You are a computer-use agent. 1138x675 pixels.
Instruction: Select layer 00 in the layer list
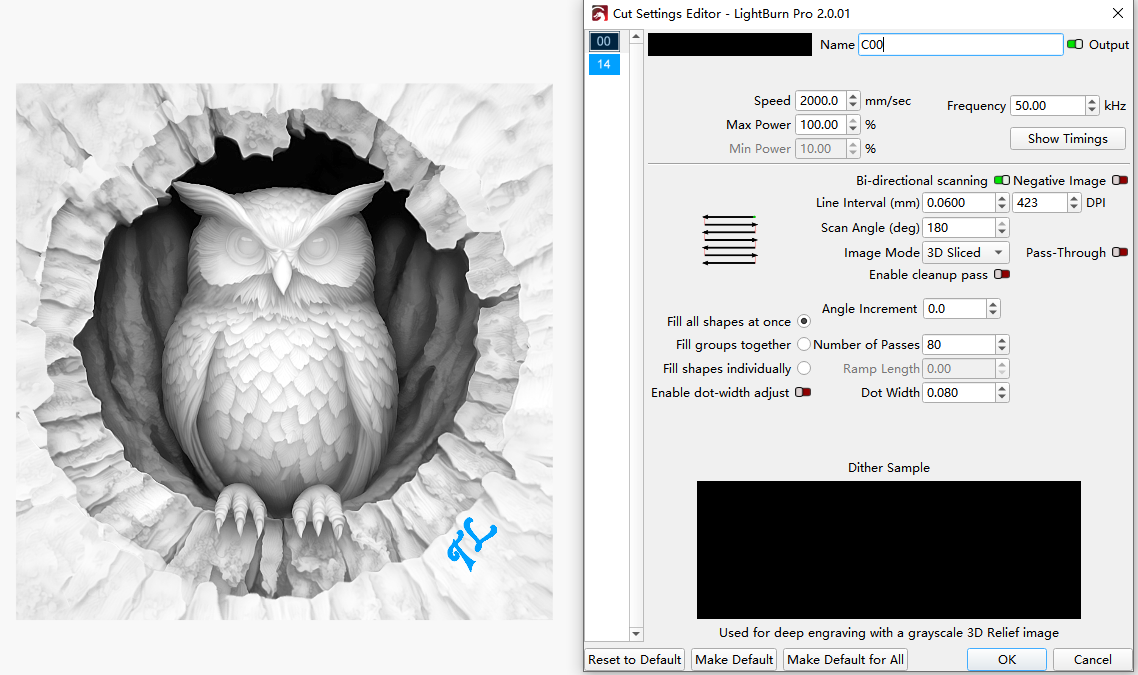click(604, 41)
